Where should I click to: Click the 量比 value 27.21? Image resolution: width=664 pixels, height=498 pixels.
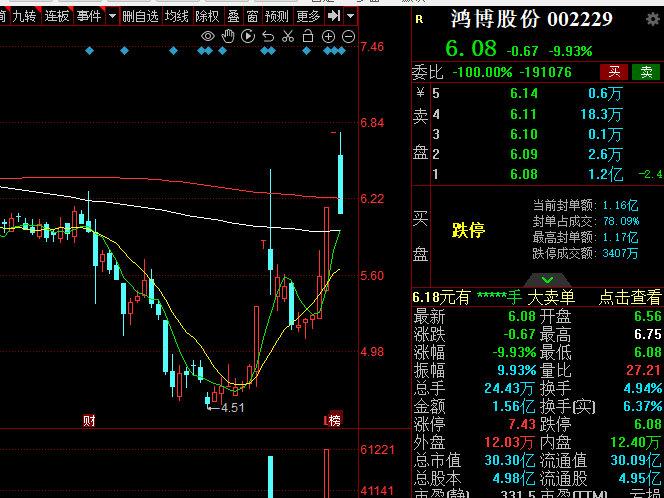click(x=644, y=370)
